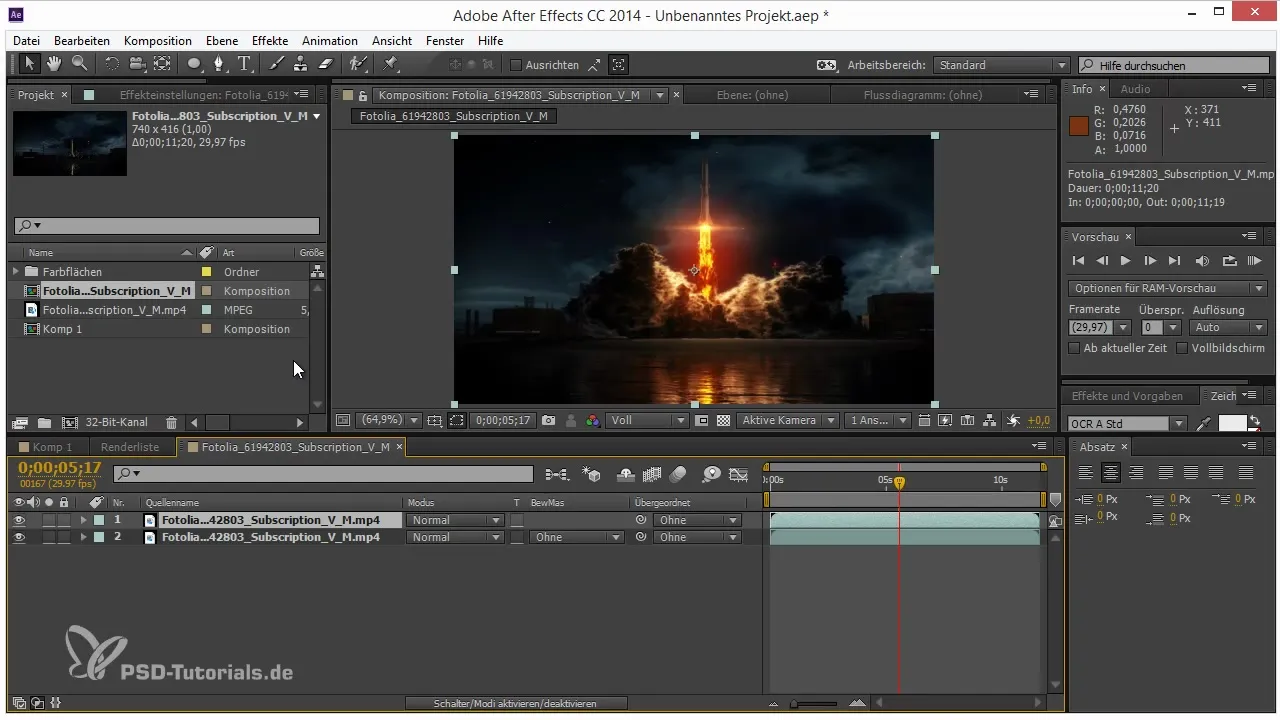Select the Zoom magnifier tool

78,64
